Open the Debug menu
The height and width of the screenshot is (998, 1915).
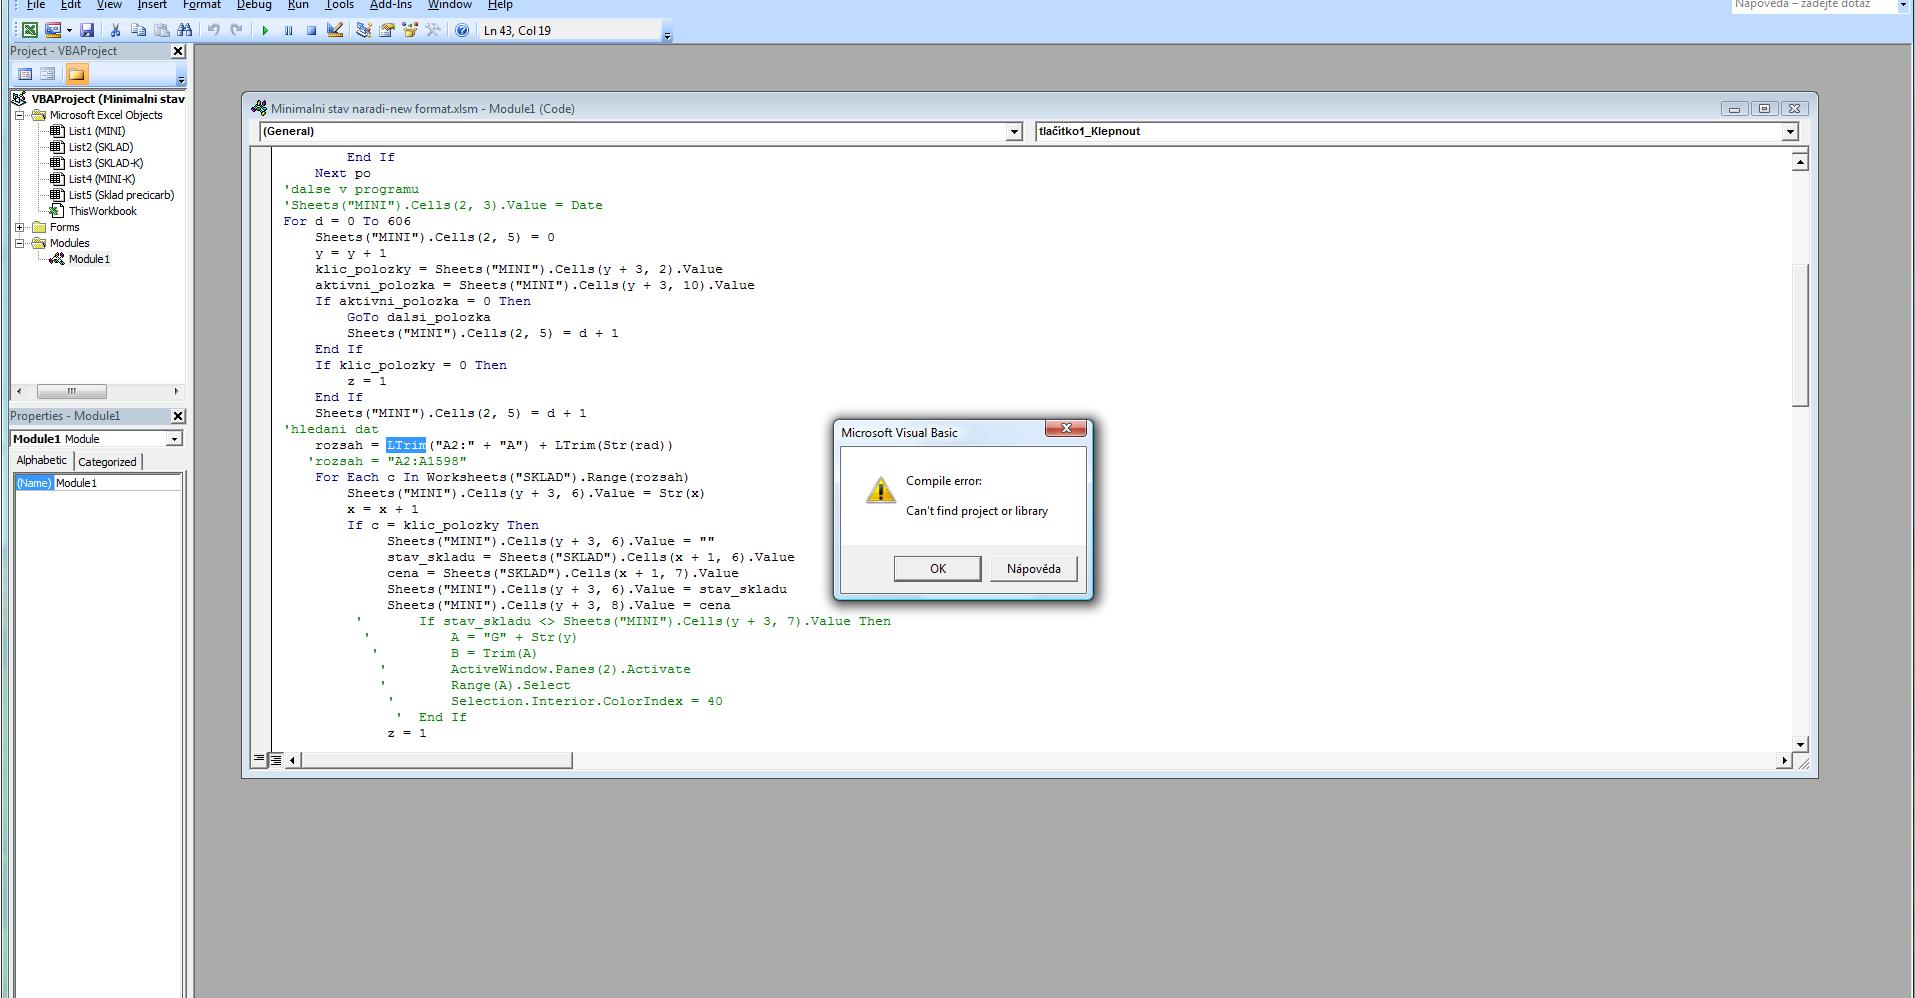[254, 5]
